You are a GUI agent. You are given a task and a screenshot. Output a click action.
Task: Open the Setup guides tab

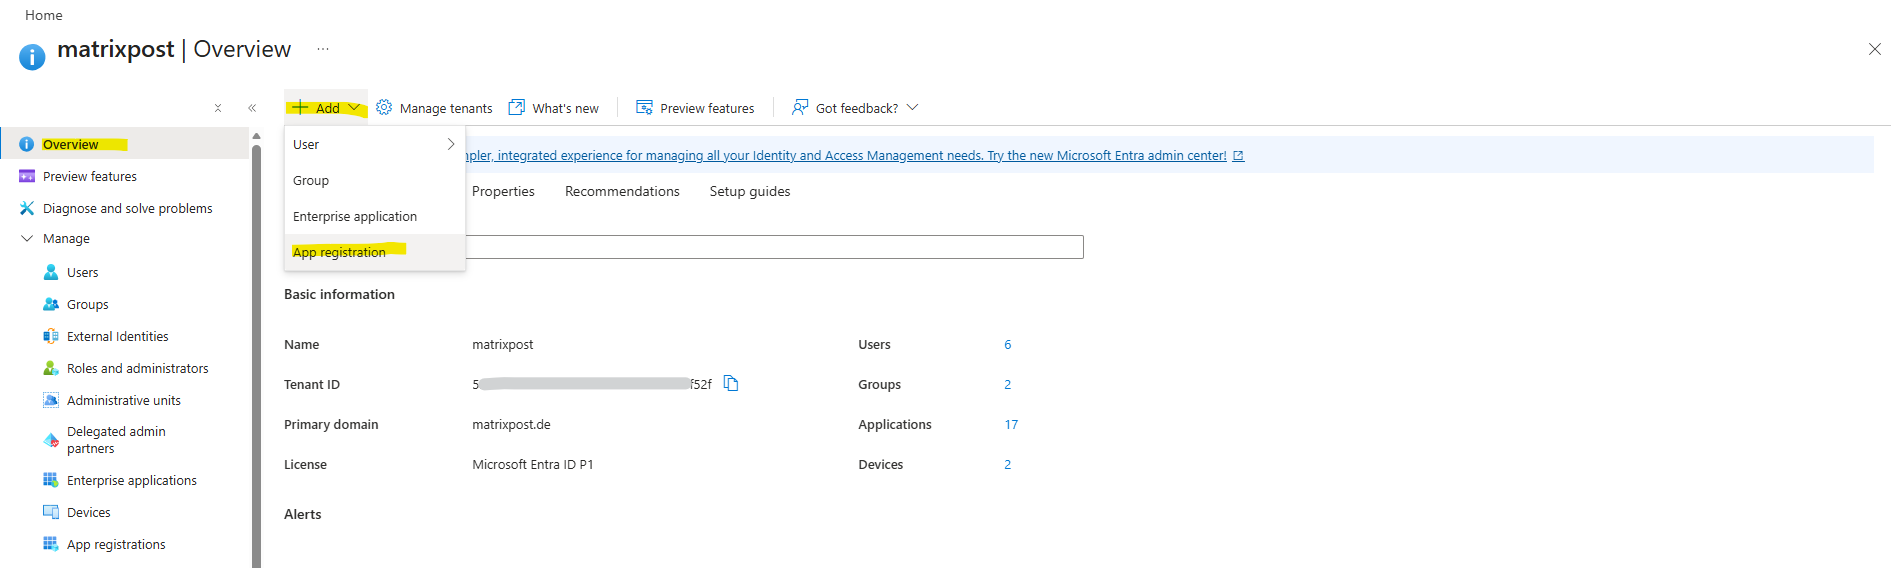(x=750, y=191)
